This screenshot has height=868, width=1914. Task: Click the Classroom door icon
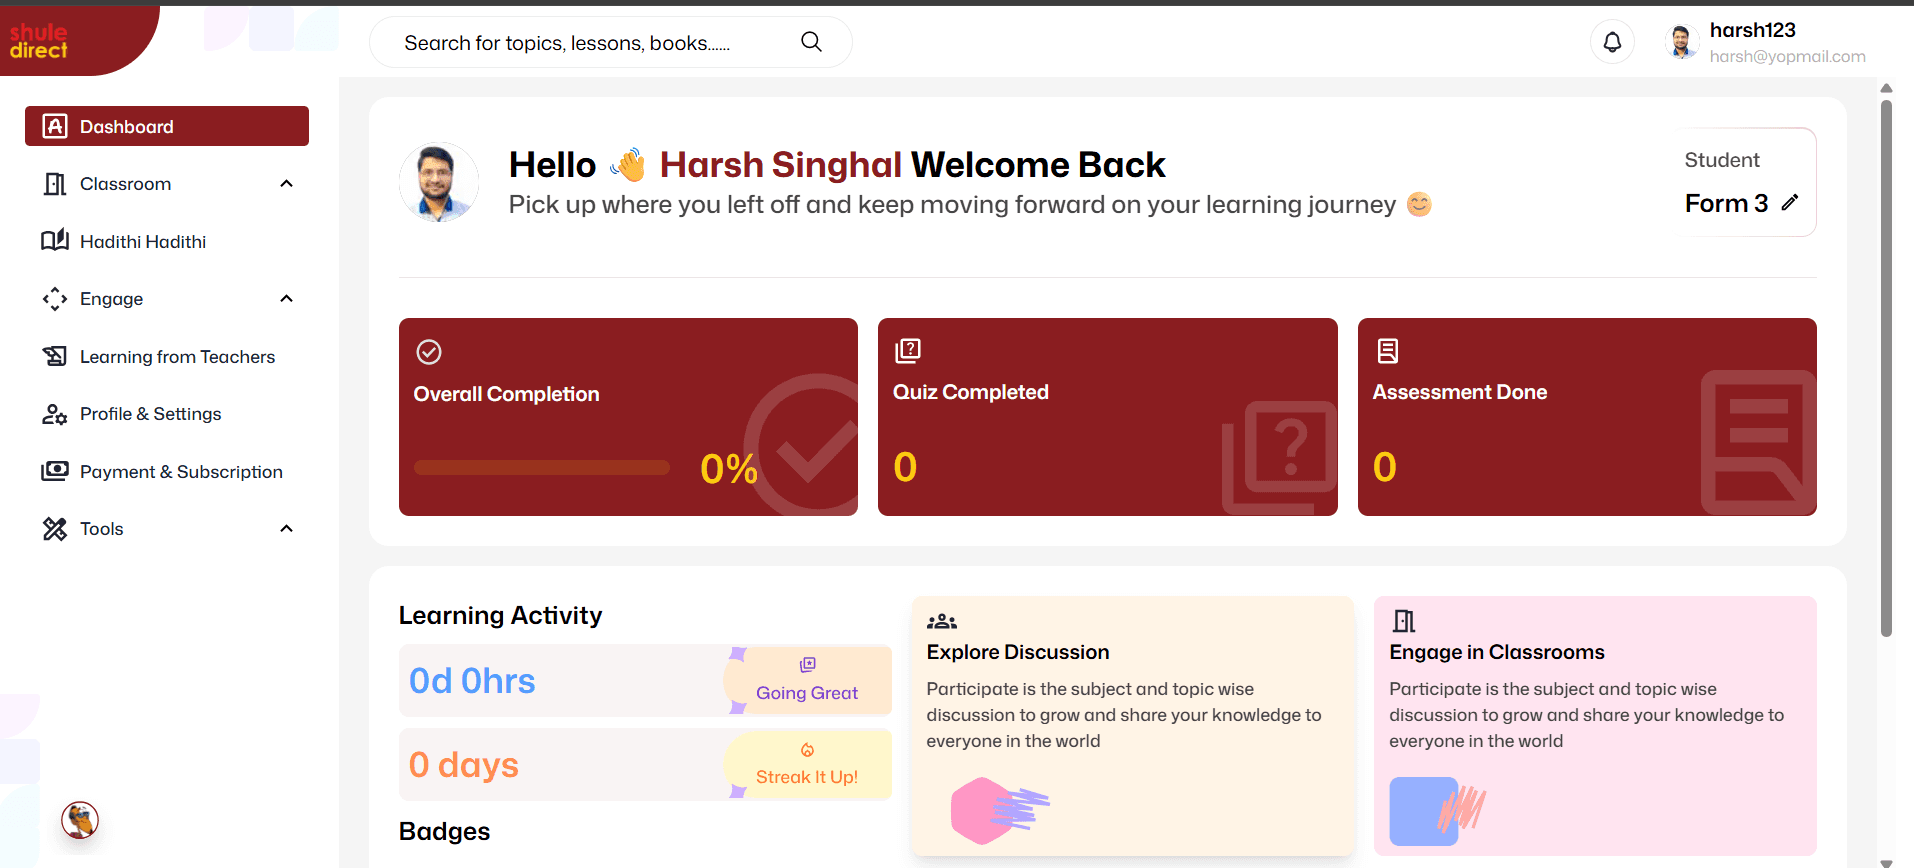55,184
